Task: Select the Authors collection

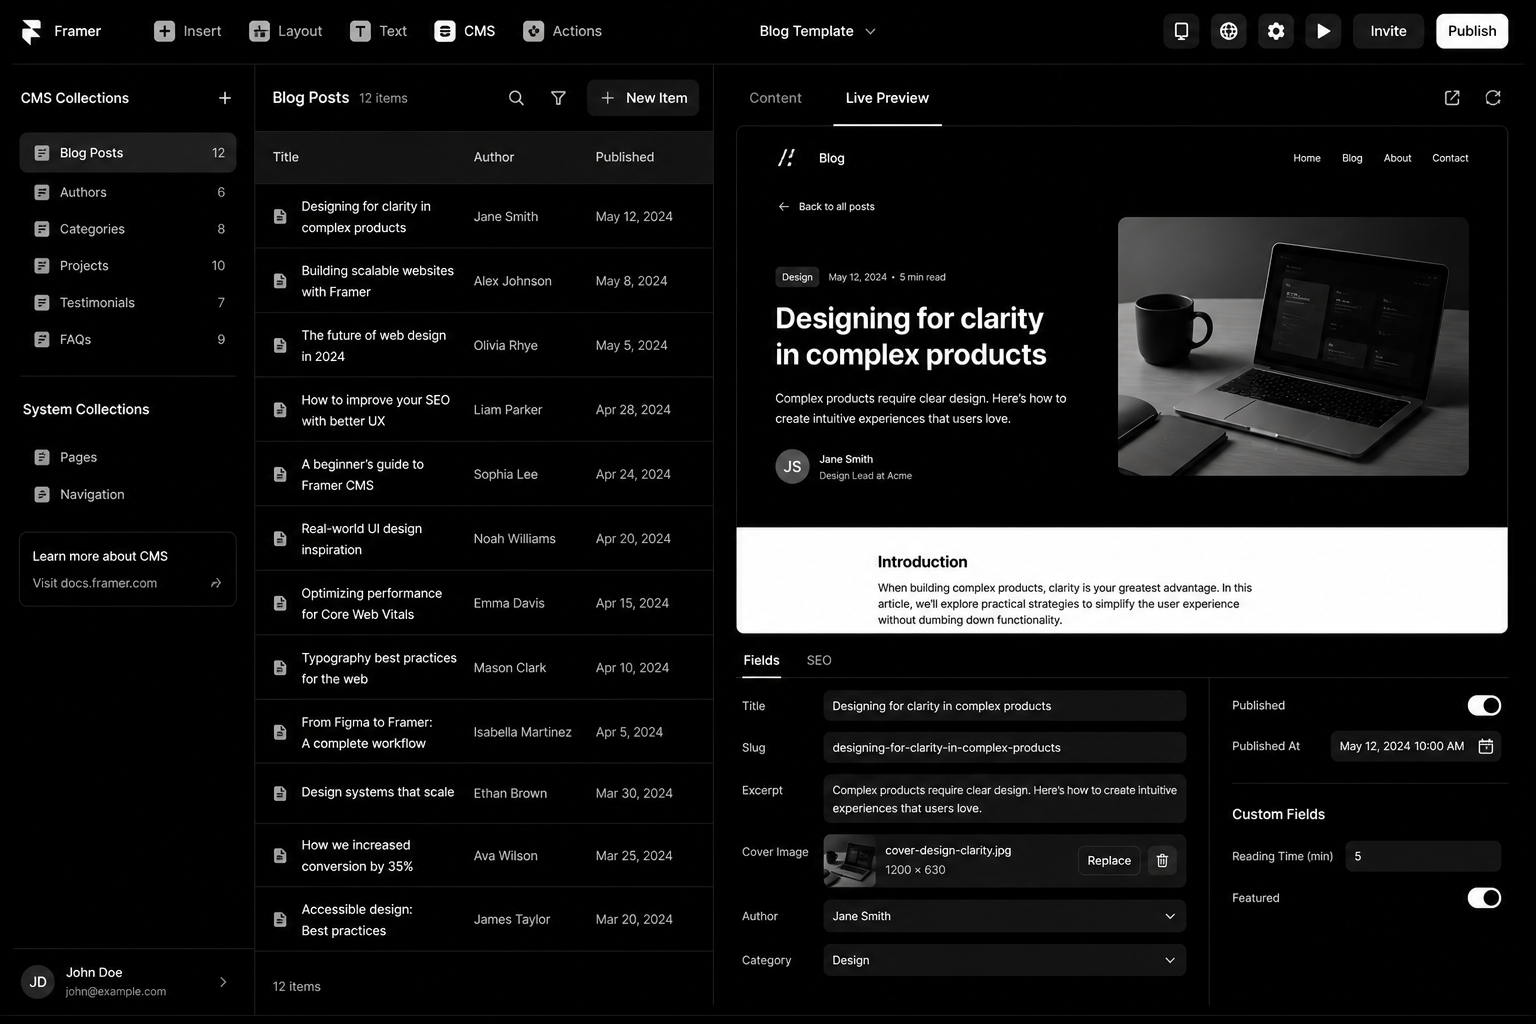Action: [128, 192]
